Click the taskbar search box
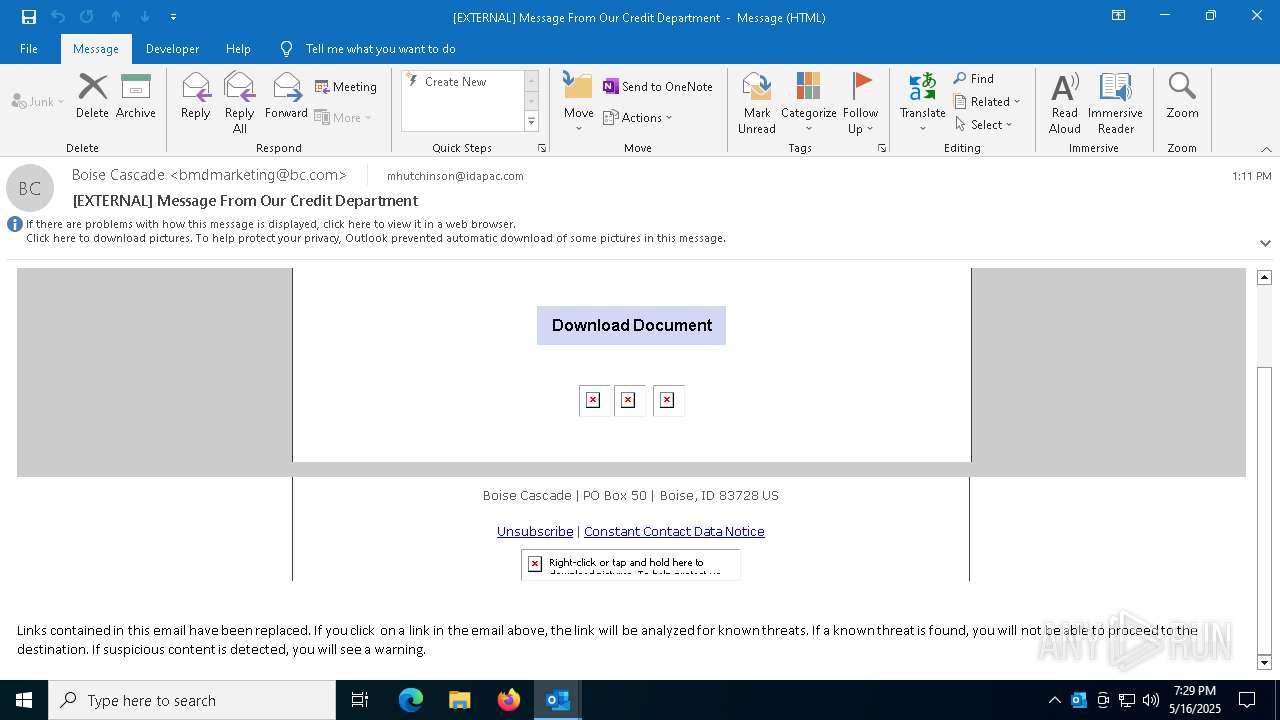This screenshot has width=1280, height=720. click(192, 700)
